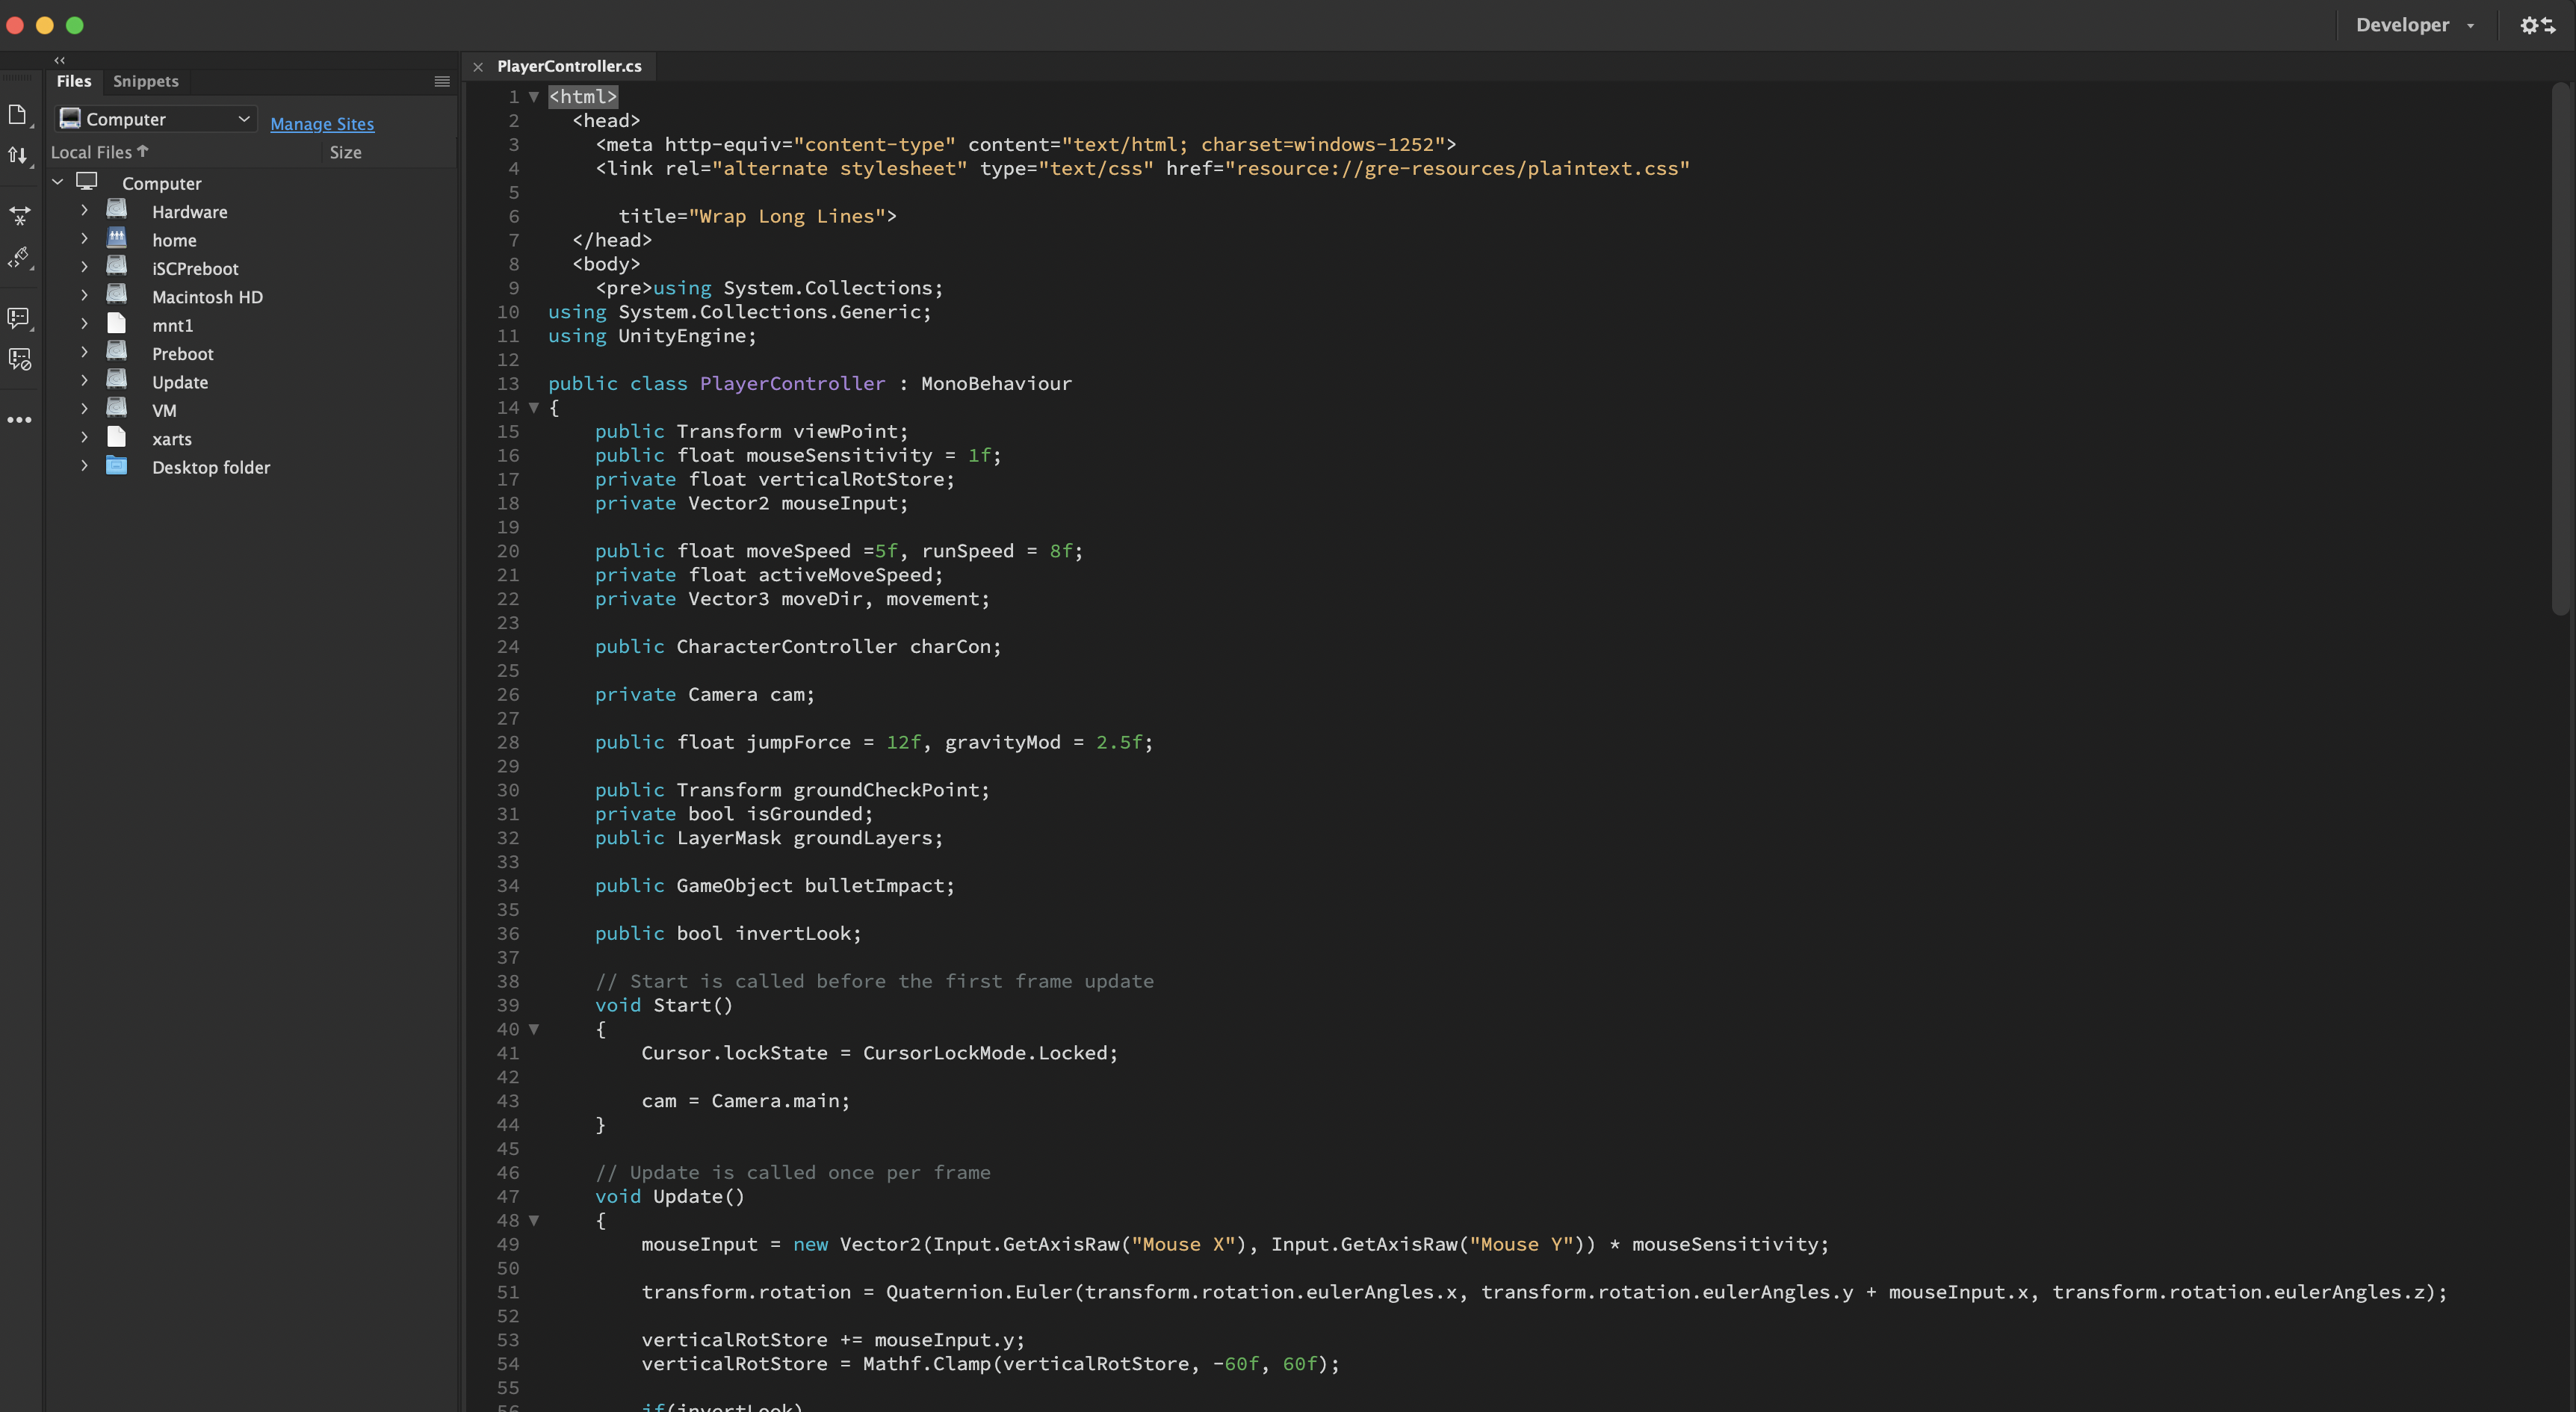Open the Open Documents toolbar icon

click(17, 115)
